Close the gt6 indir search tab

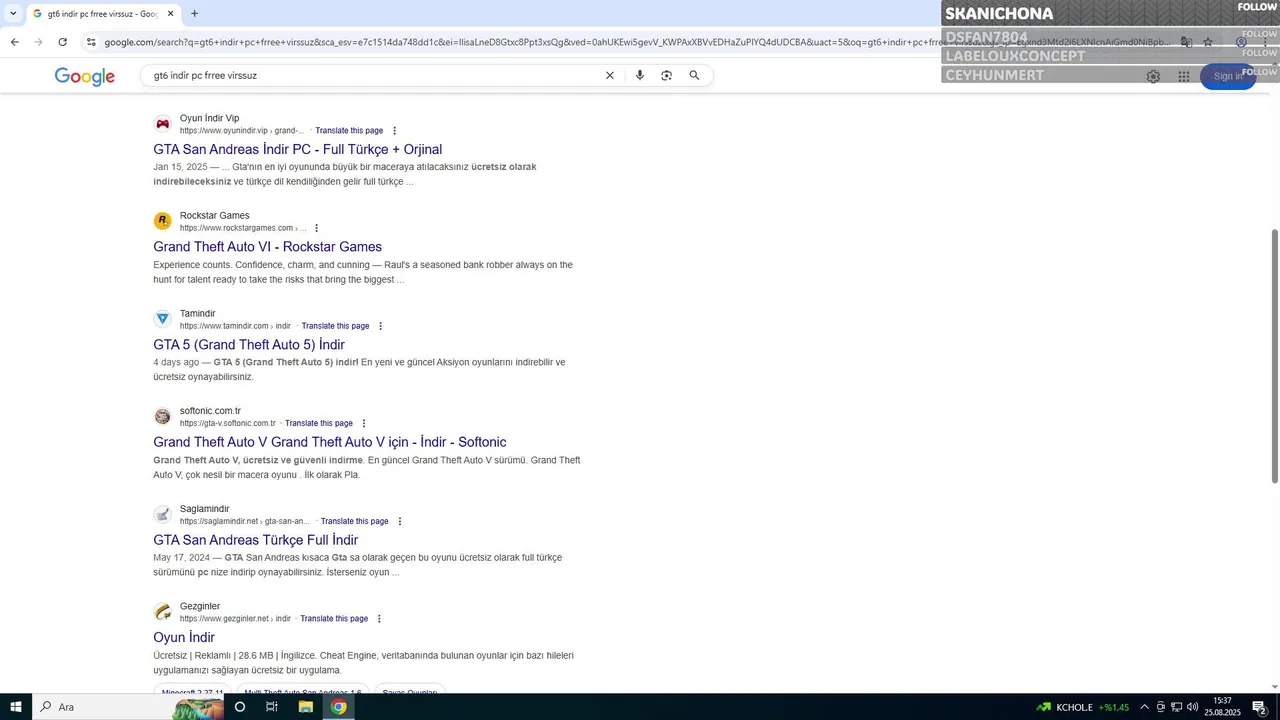(170, 13)
